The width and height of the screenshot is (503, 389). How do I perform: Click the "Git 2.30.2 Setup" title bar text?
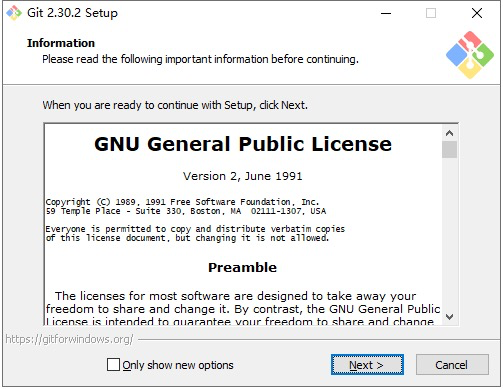point(72,13)
